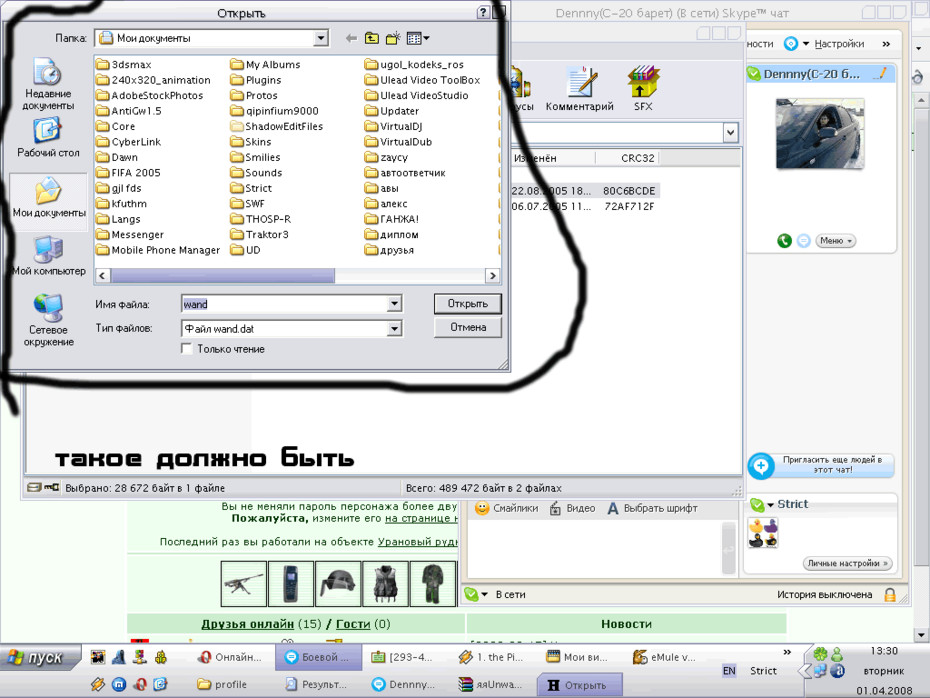Click green call button in Skype

(x=784, y=241)
